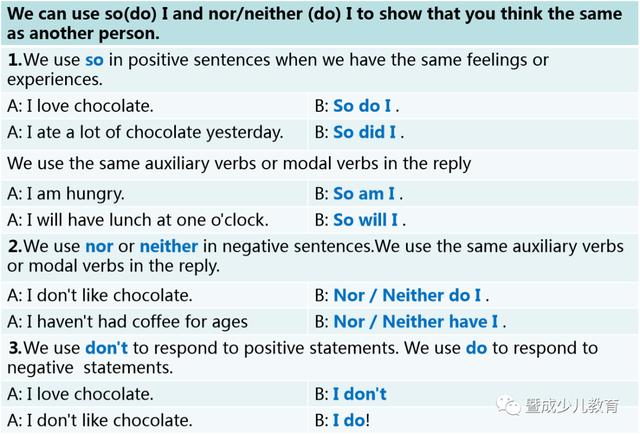Click the header row about so(do) I
Image resolution: width=640 pixels, height=434 pixels.
[x=320, y=23]
